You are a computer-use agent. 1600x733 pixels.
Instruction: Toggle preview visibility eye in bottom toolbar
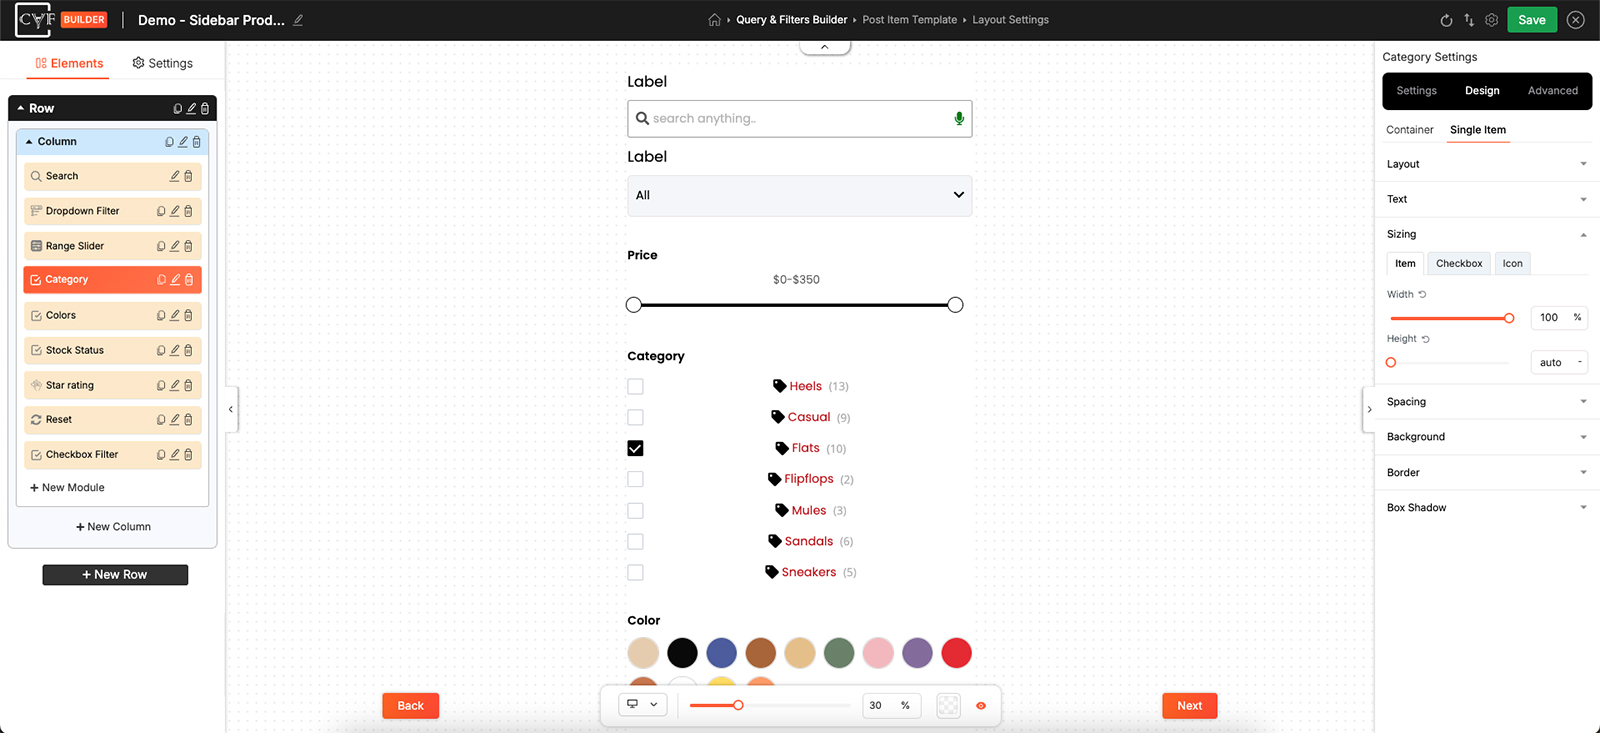[x=981, y=706]
